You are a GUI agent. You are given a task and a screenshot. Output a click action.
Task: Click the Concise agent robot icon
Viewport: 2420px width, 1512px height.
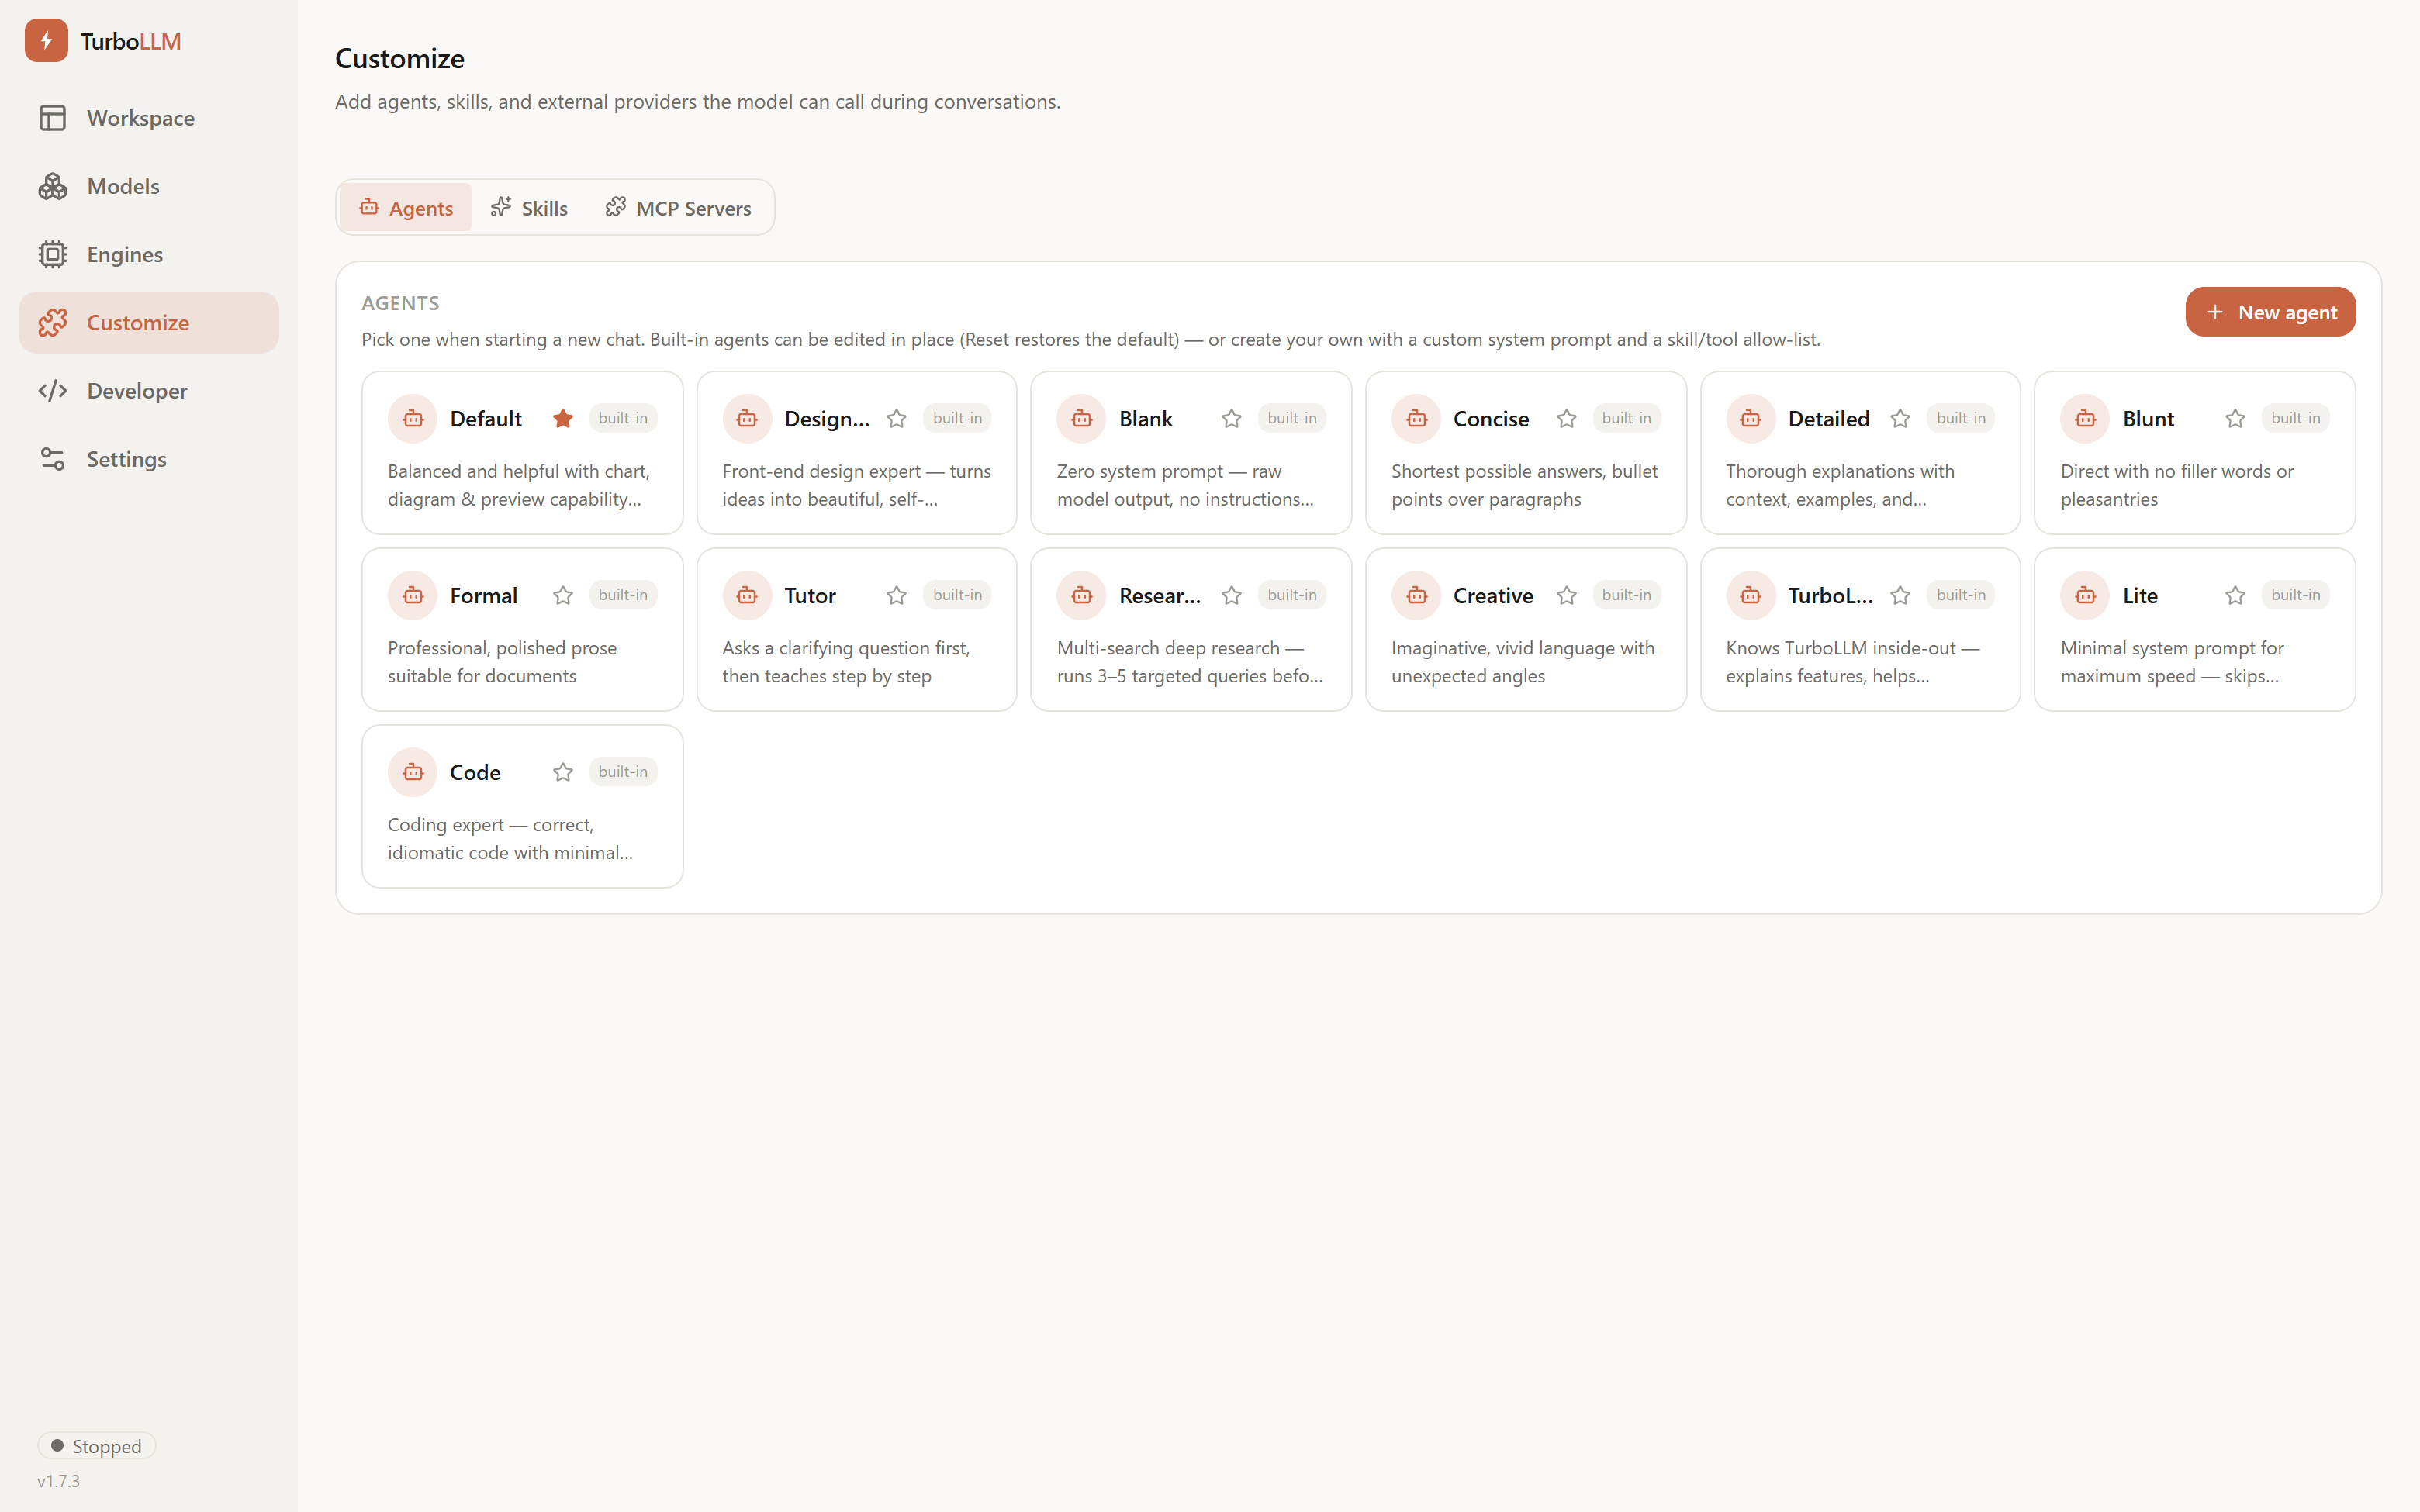(x=1417, y=419)
